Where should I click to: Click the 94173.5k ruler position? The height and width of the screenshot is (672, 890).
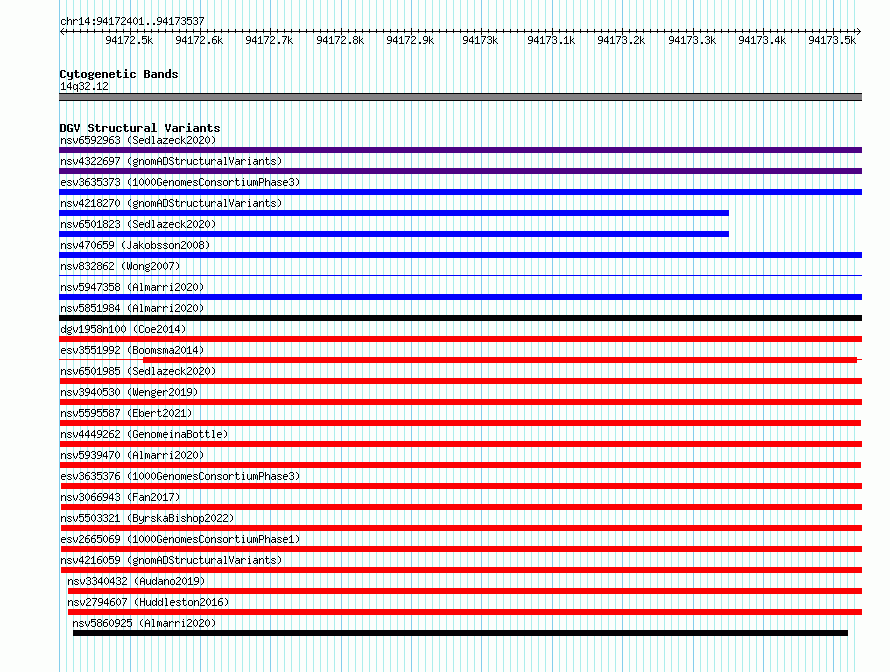[832, 40]
